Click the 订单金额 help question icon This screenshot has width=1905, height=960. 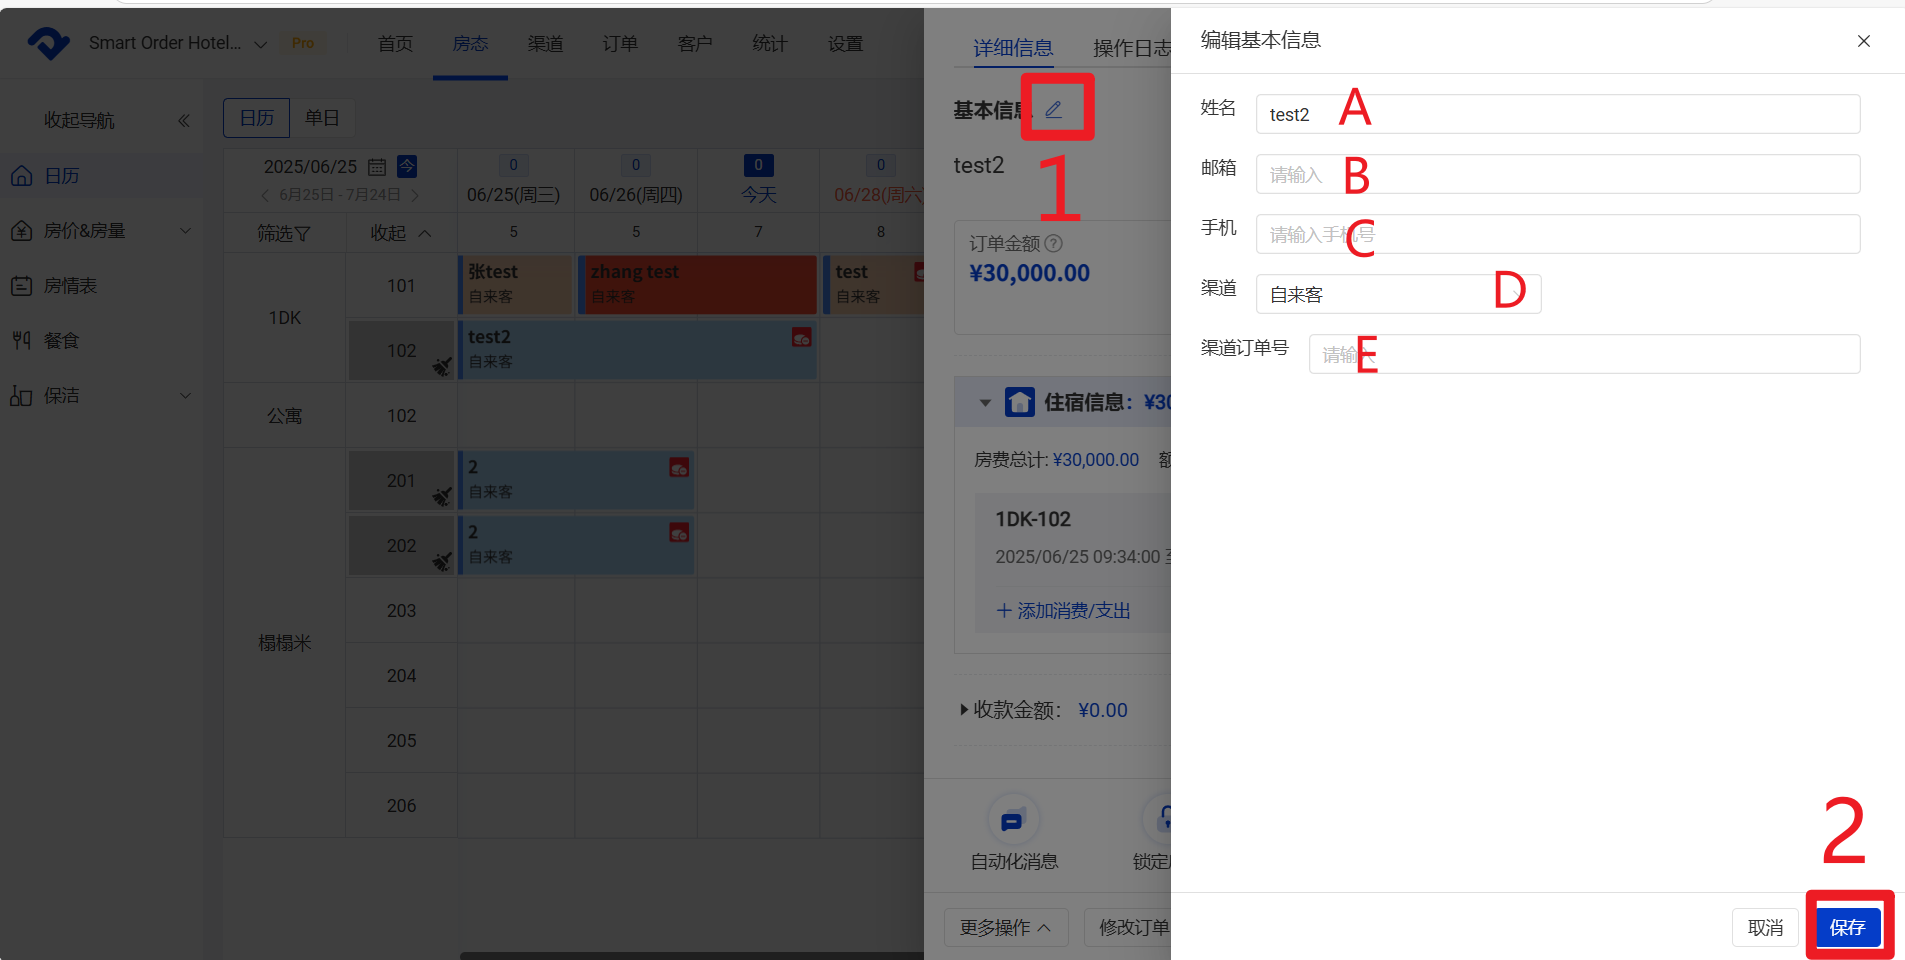coord(1053,243)
